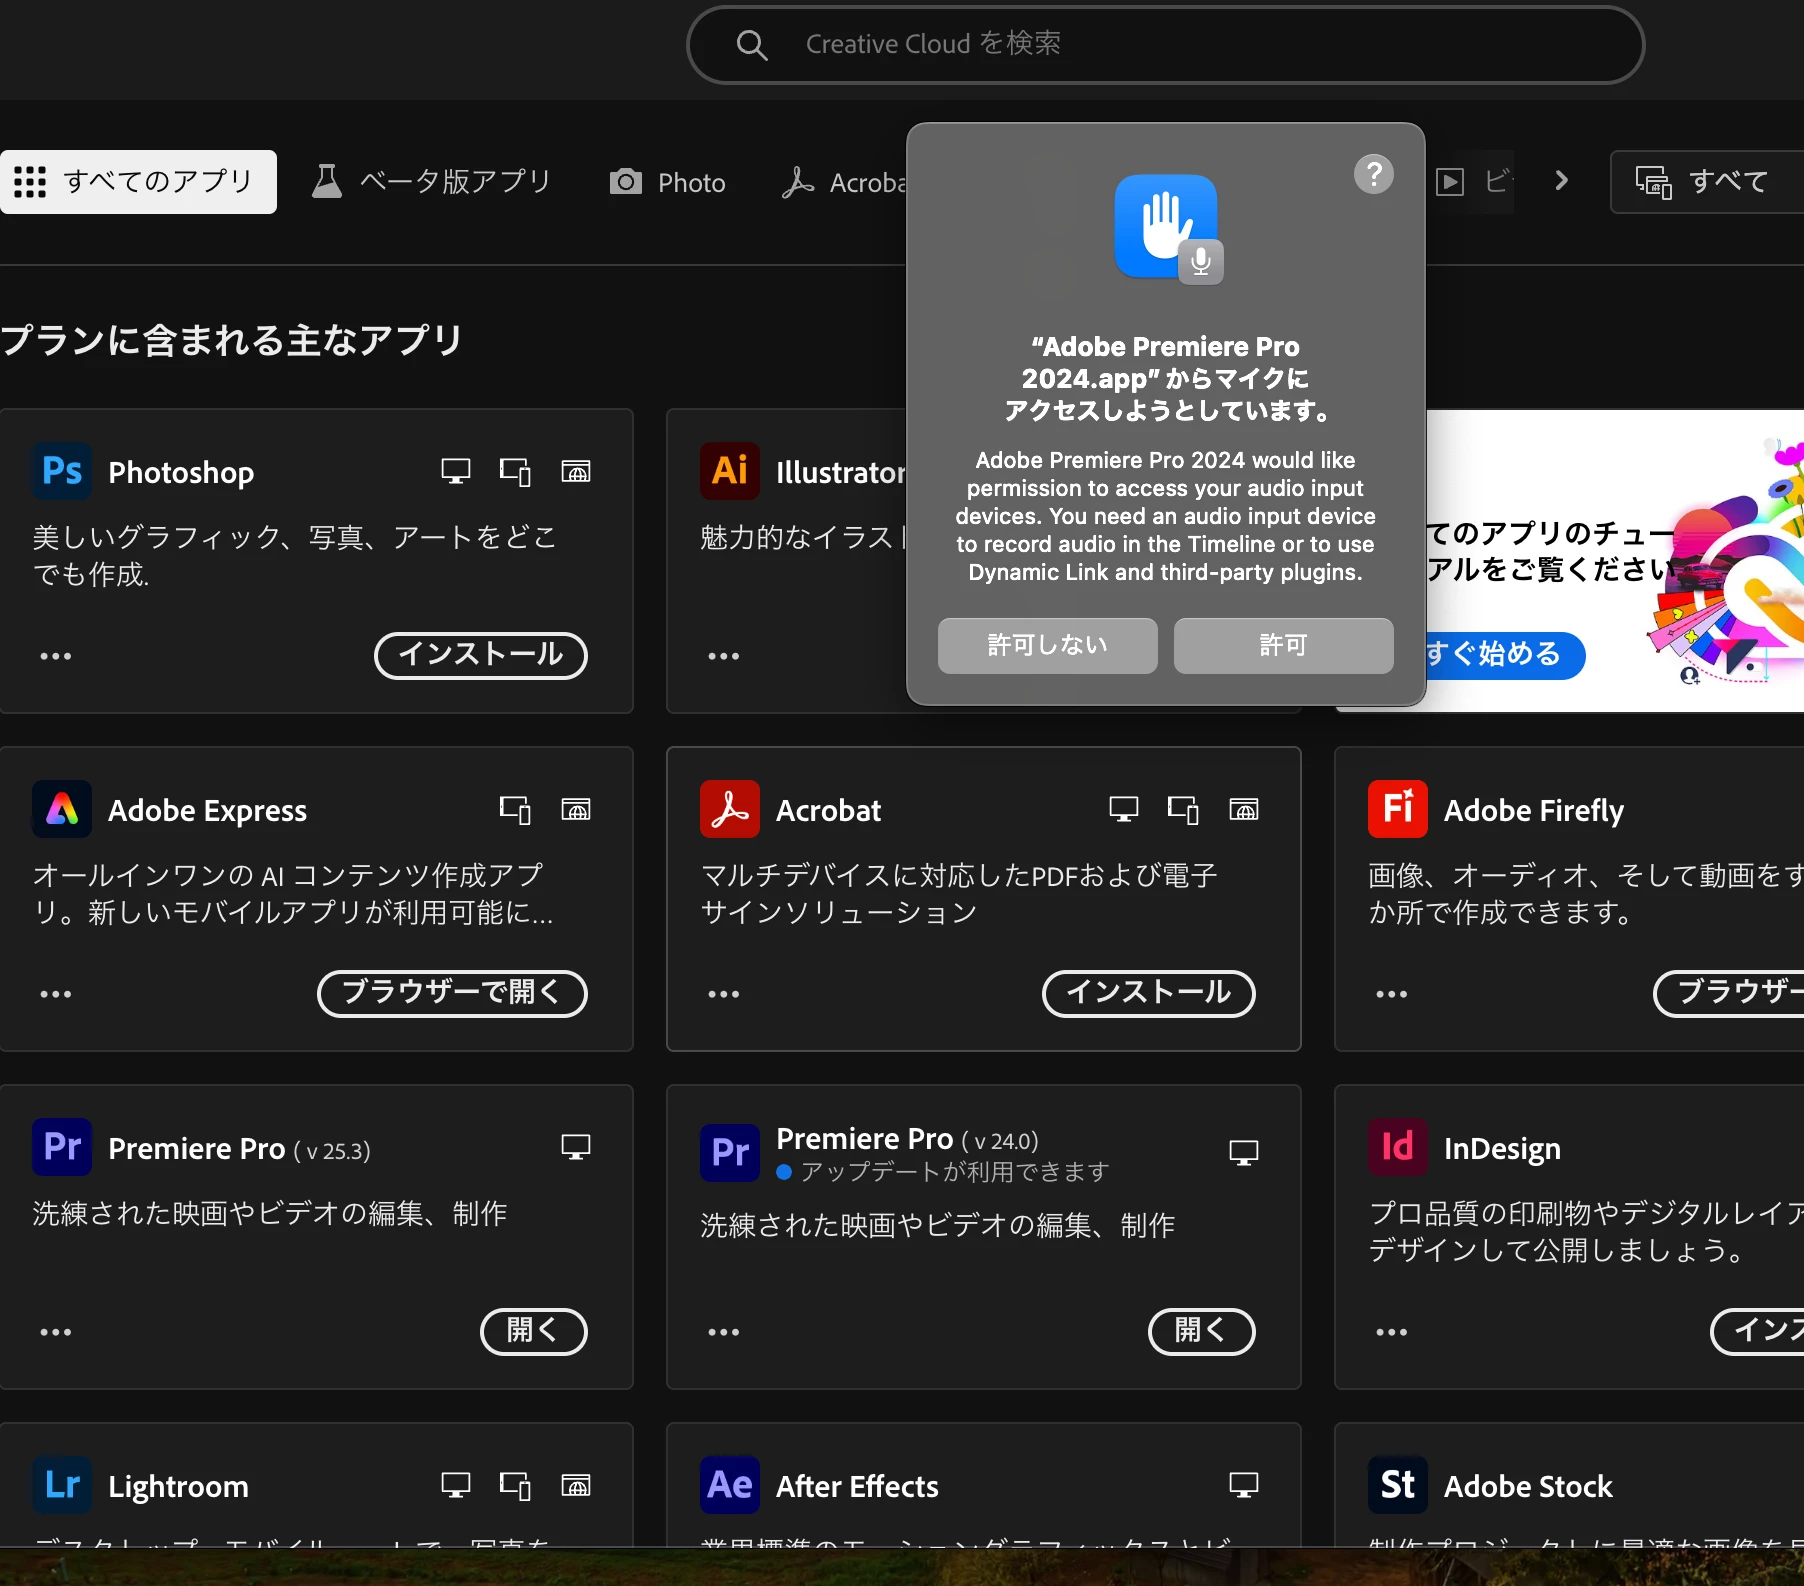
Task: Click the After Effects app icon
Action: click(x=730, y=1485)
